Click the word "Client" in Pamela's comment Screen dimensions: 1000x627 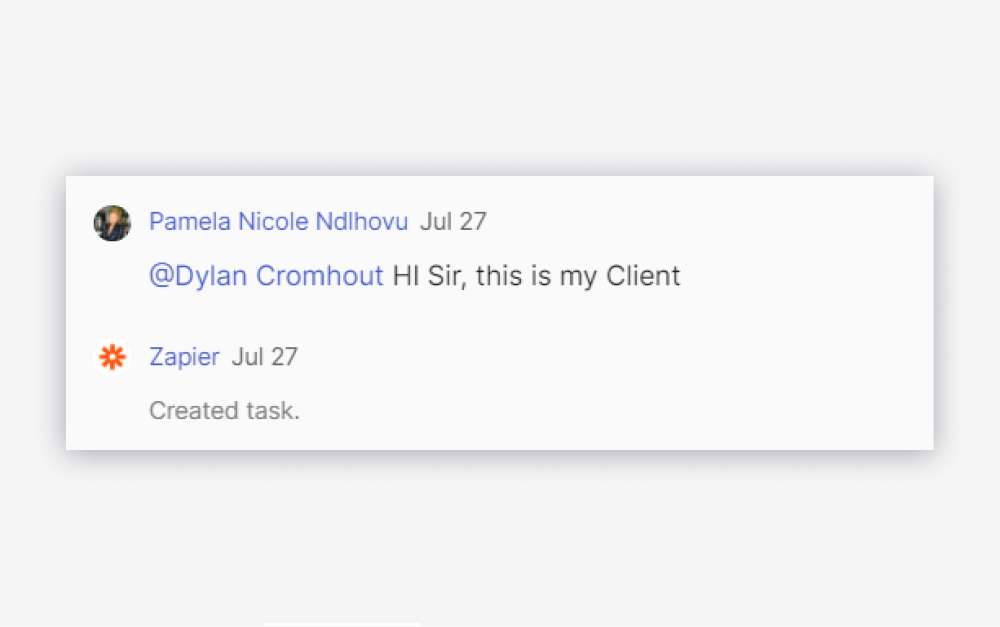click(643, 276)
